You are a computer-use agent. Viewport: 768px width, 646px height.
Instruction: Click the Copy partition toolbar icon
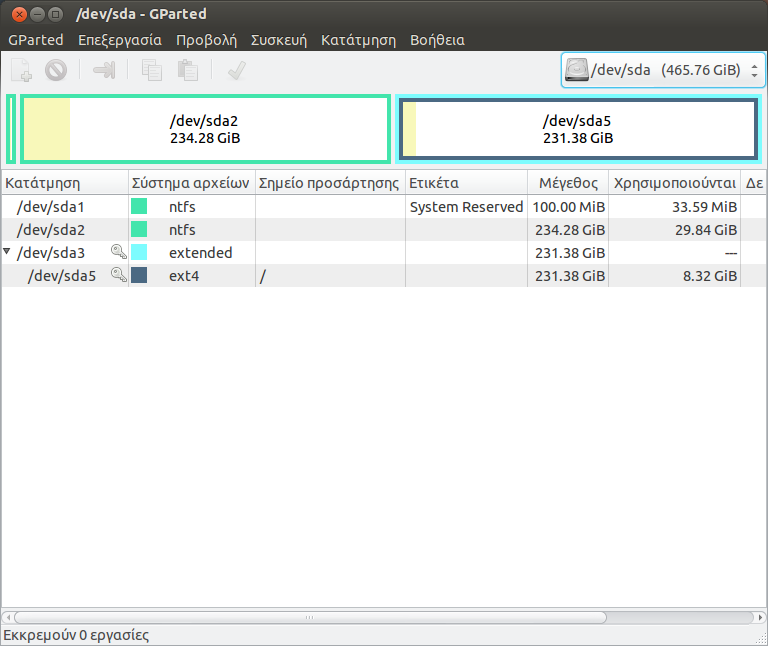[x=152, y=70]
